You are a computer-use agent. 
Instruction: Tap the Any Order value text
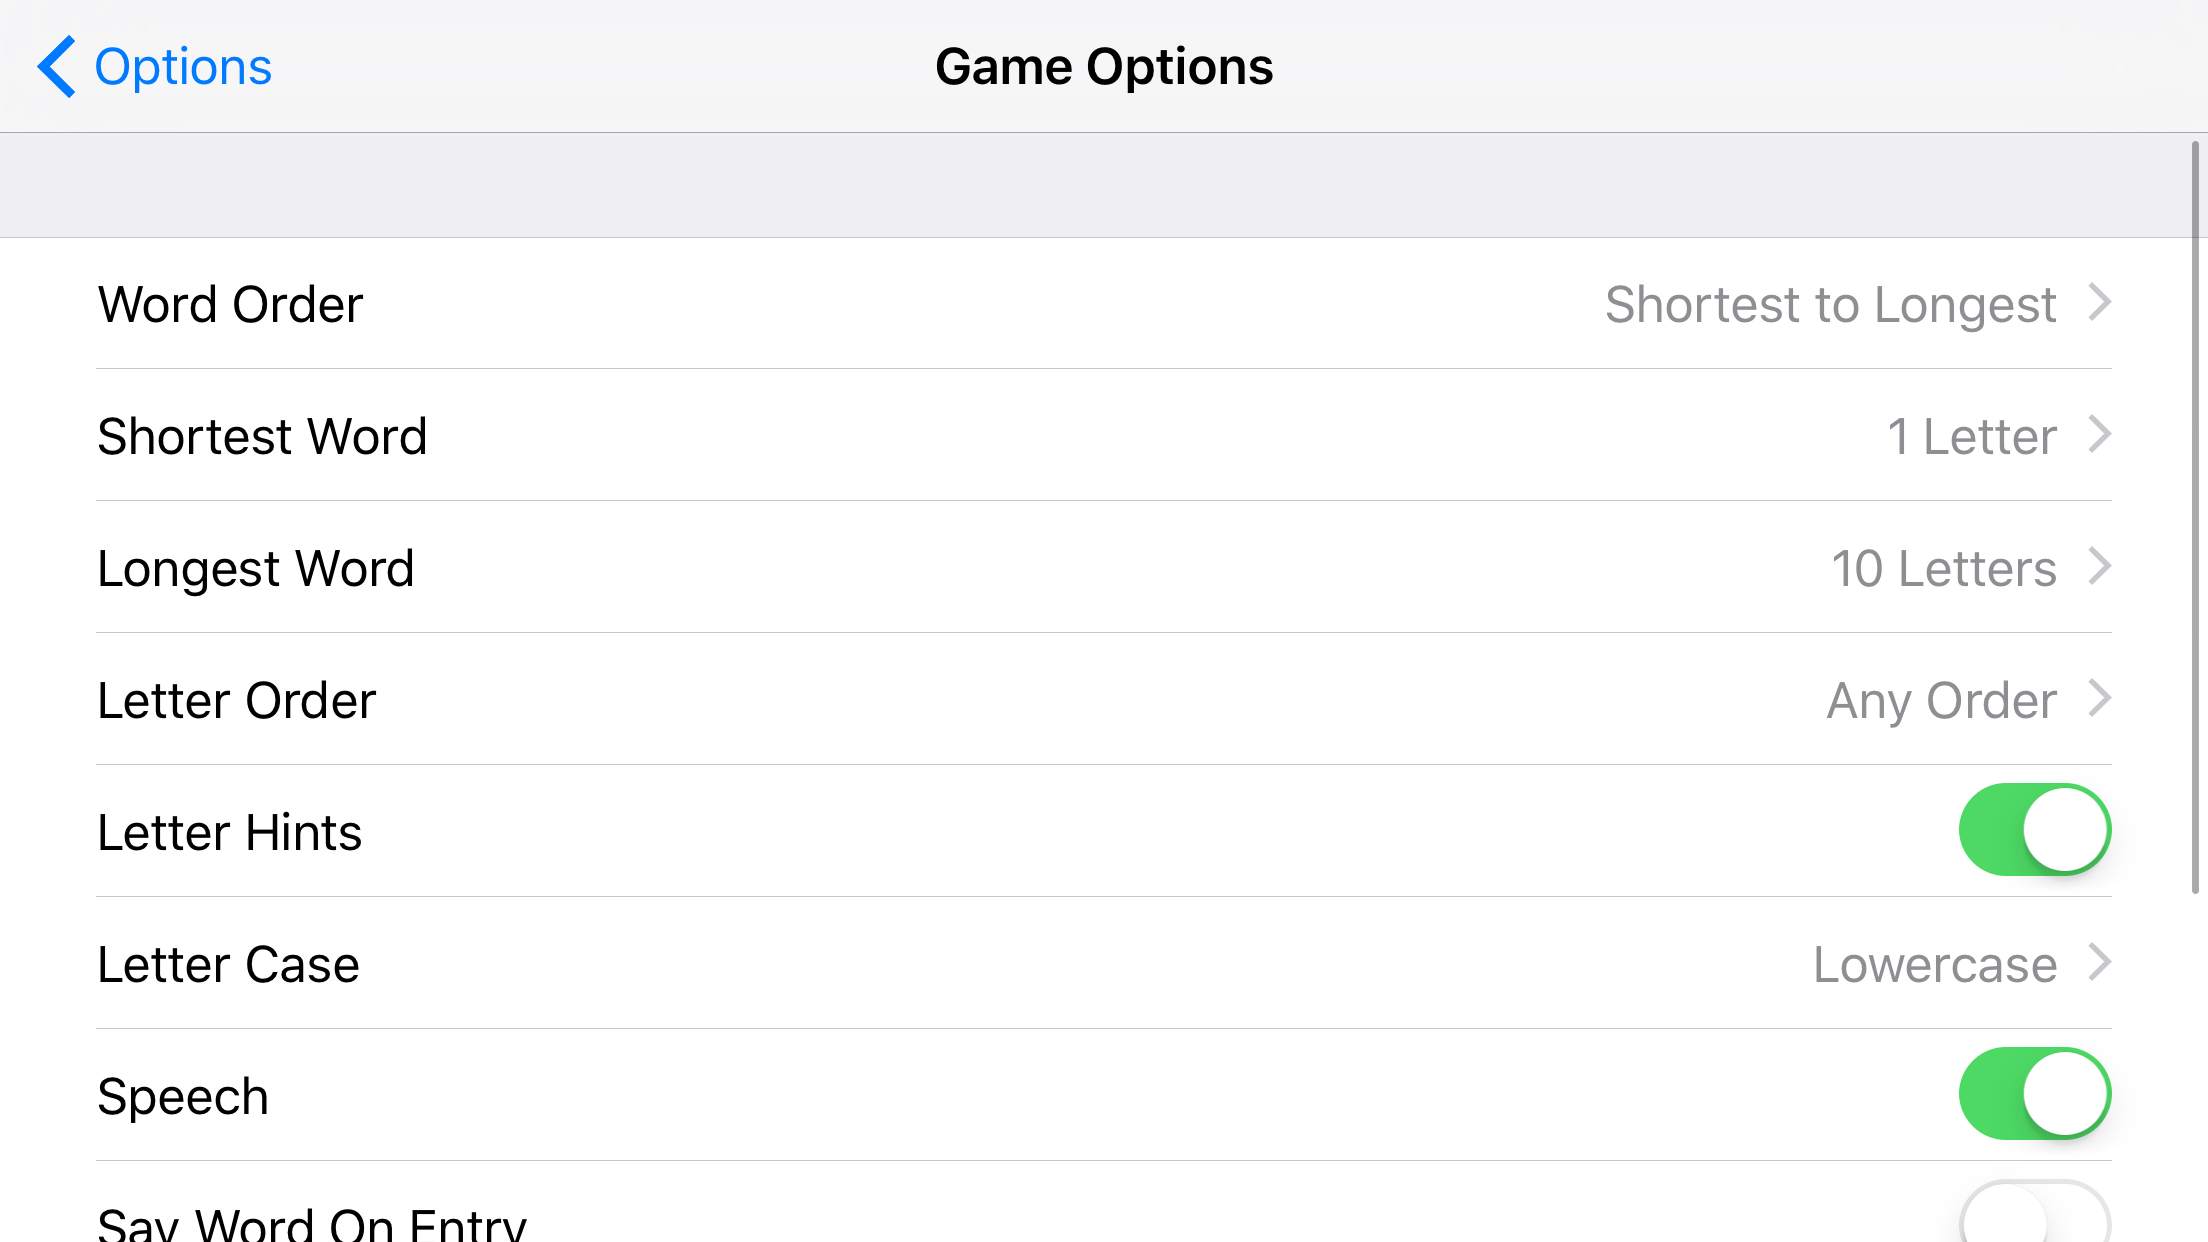point(1941,700)
